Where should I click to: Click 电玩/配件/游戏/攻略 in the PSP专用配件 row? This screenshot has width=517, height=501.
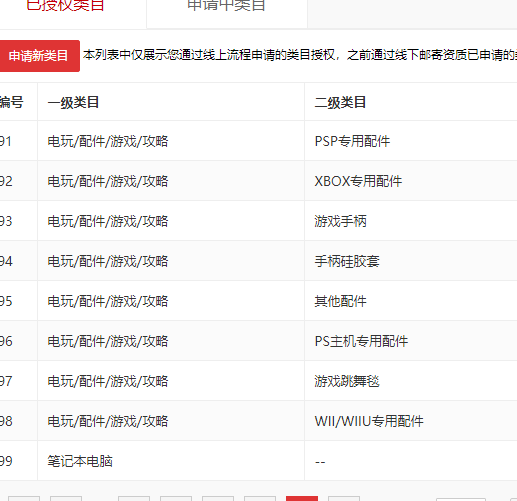pyautogui.click(x=108, y=141)
